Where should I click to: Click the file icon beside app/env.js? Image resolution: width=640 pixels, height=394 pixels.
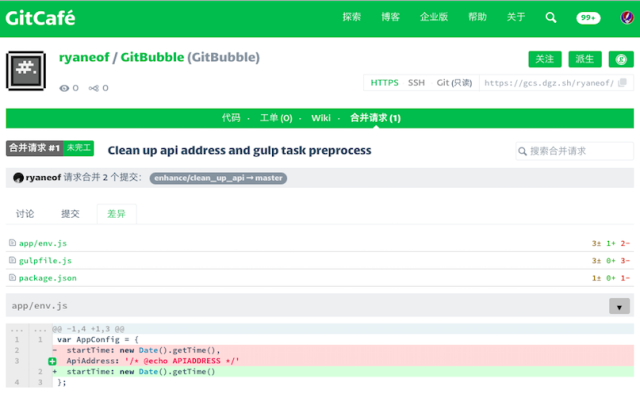coord(12,243)
